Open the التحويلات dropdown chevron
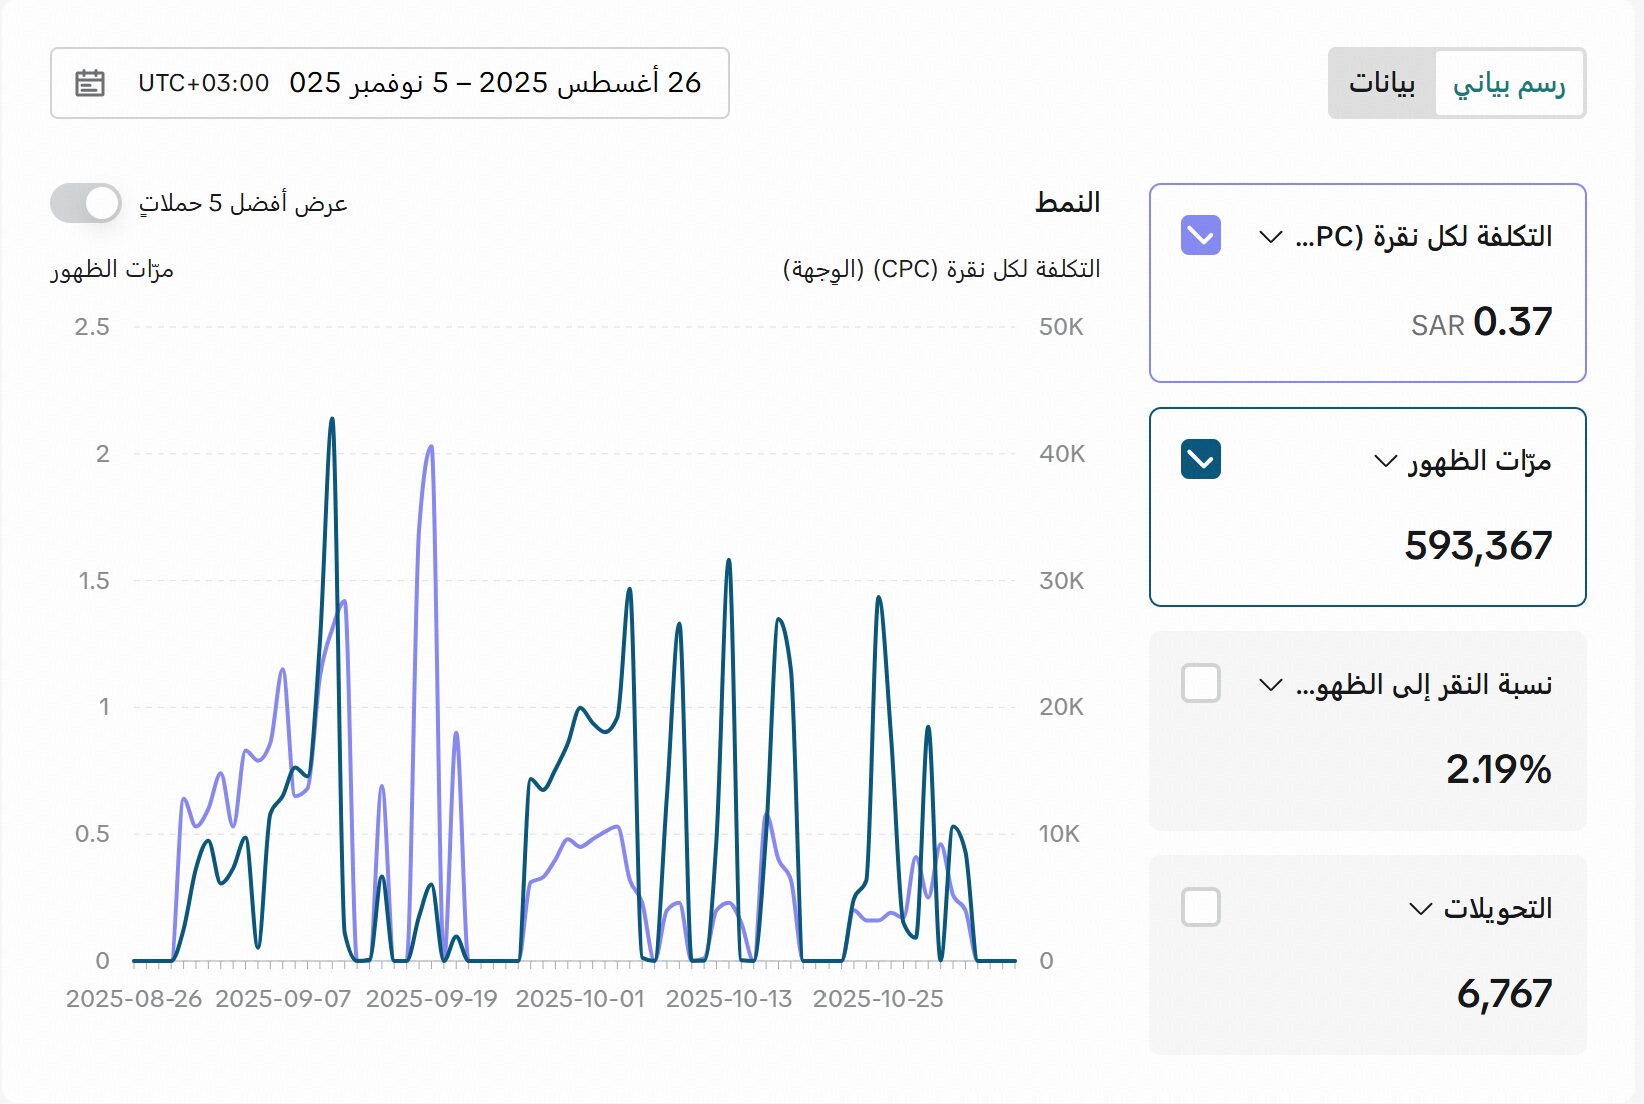1644x1104 pixels. pos(1420,909)
